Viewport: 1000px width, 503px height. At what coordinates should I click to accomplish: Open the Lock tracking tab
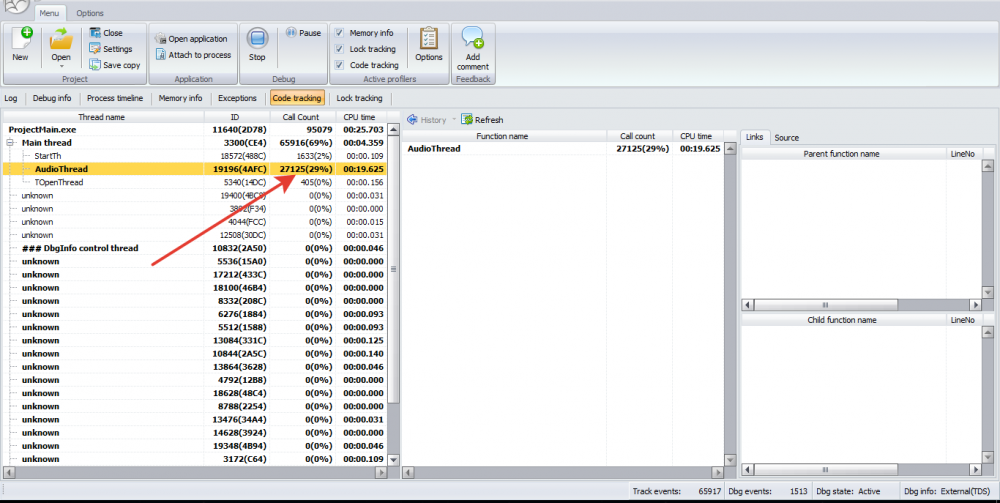pyautogui.click(x=359, y=98)
